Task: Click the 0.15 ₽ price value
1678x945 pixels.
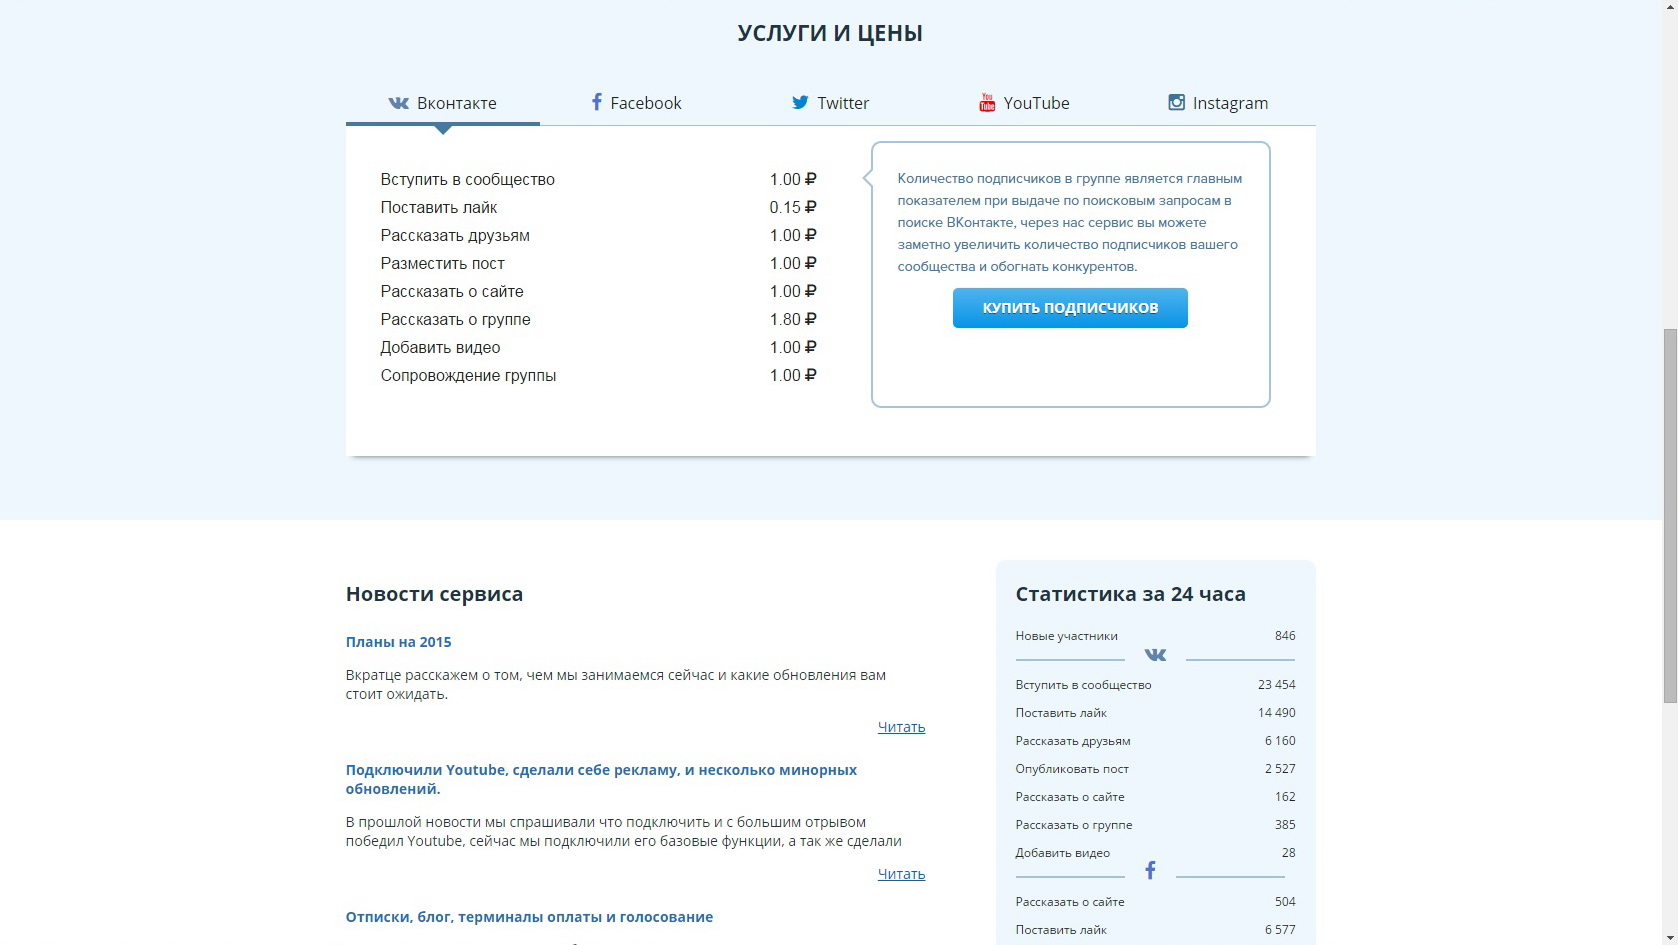Action: 793,208
